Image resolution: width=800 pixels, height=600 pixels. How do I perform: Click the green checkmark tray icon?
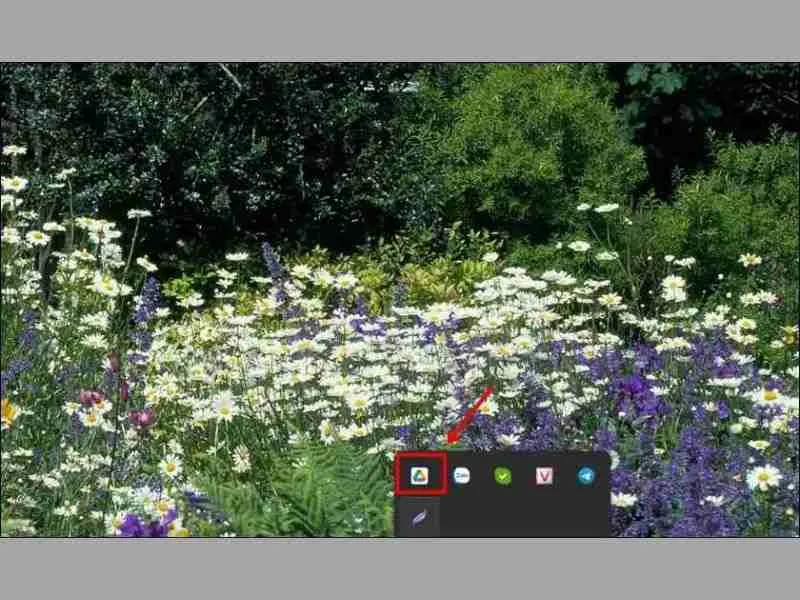[503, 476]
